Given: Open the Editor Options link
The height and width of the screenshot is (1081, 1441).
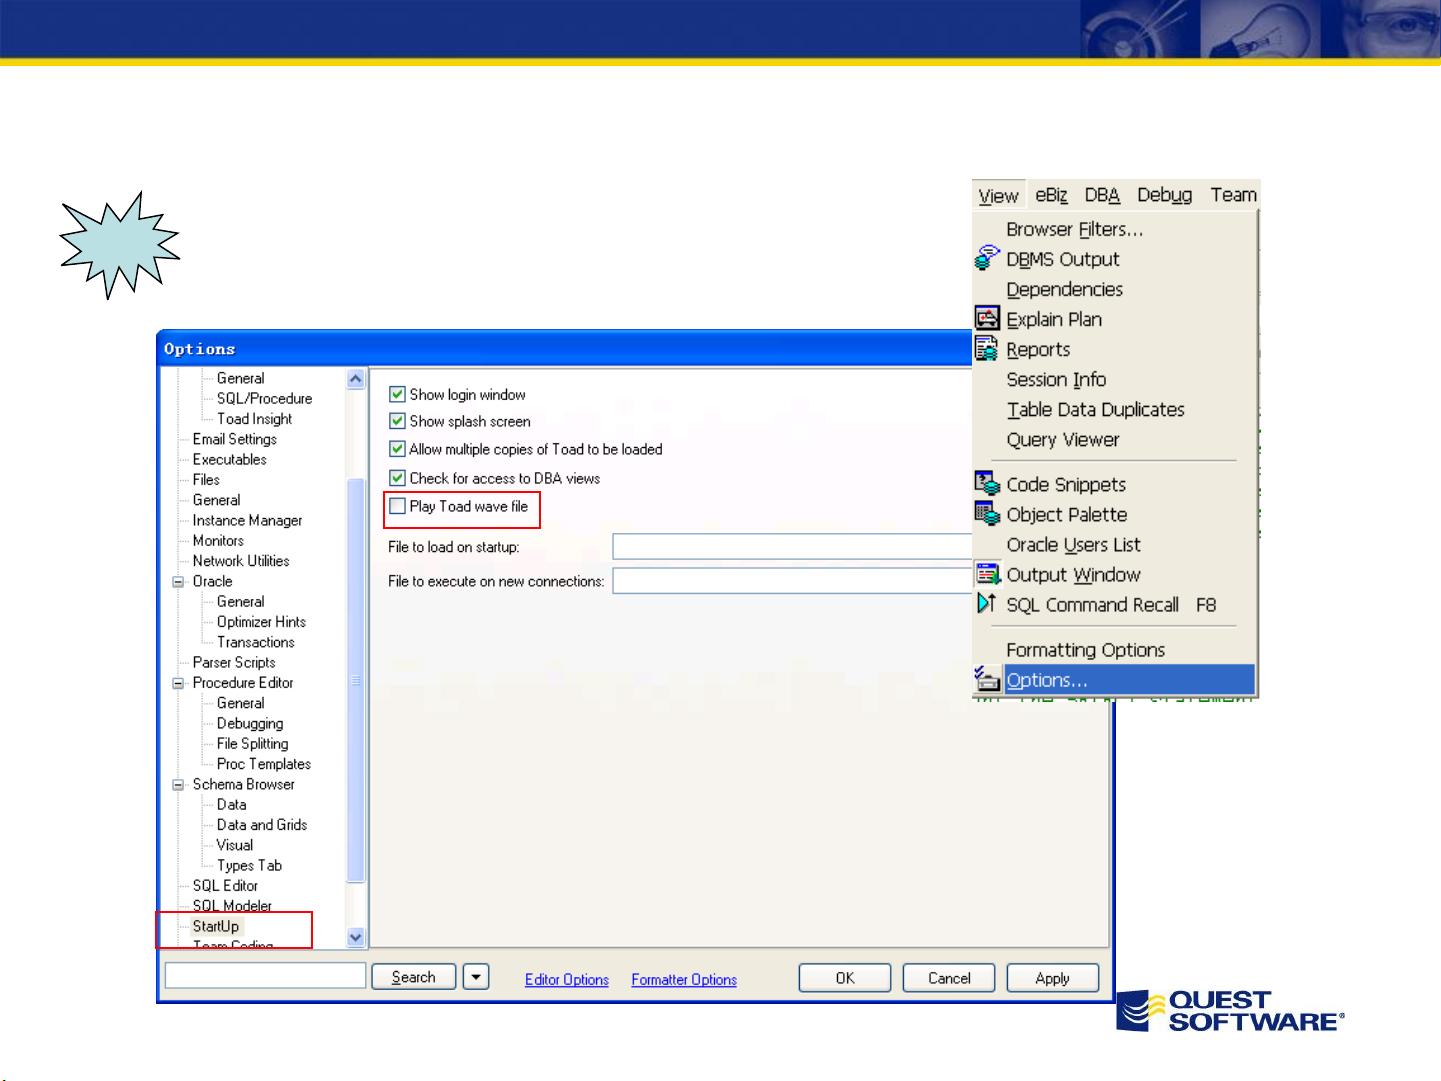Looking at the screenshot, I should coord(566,980).
